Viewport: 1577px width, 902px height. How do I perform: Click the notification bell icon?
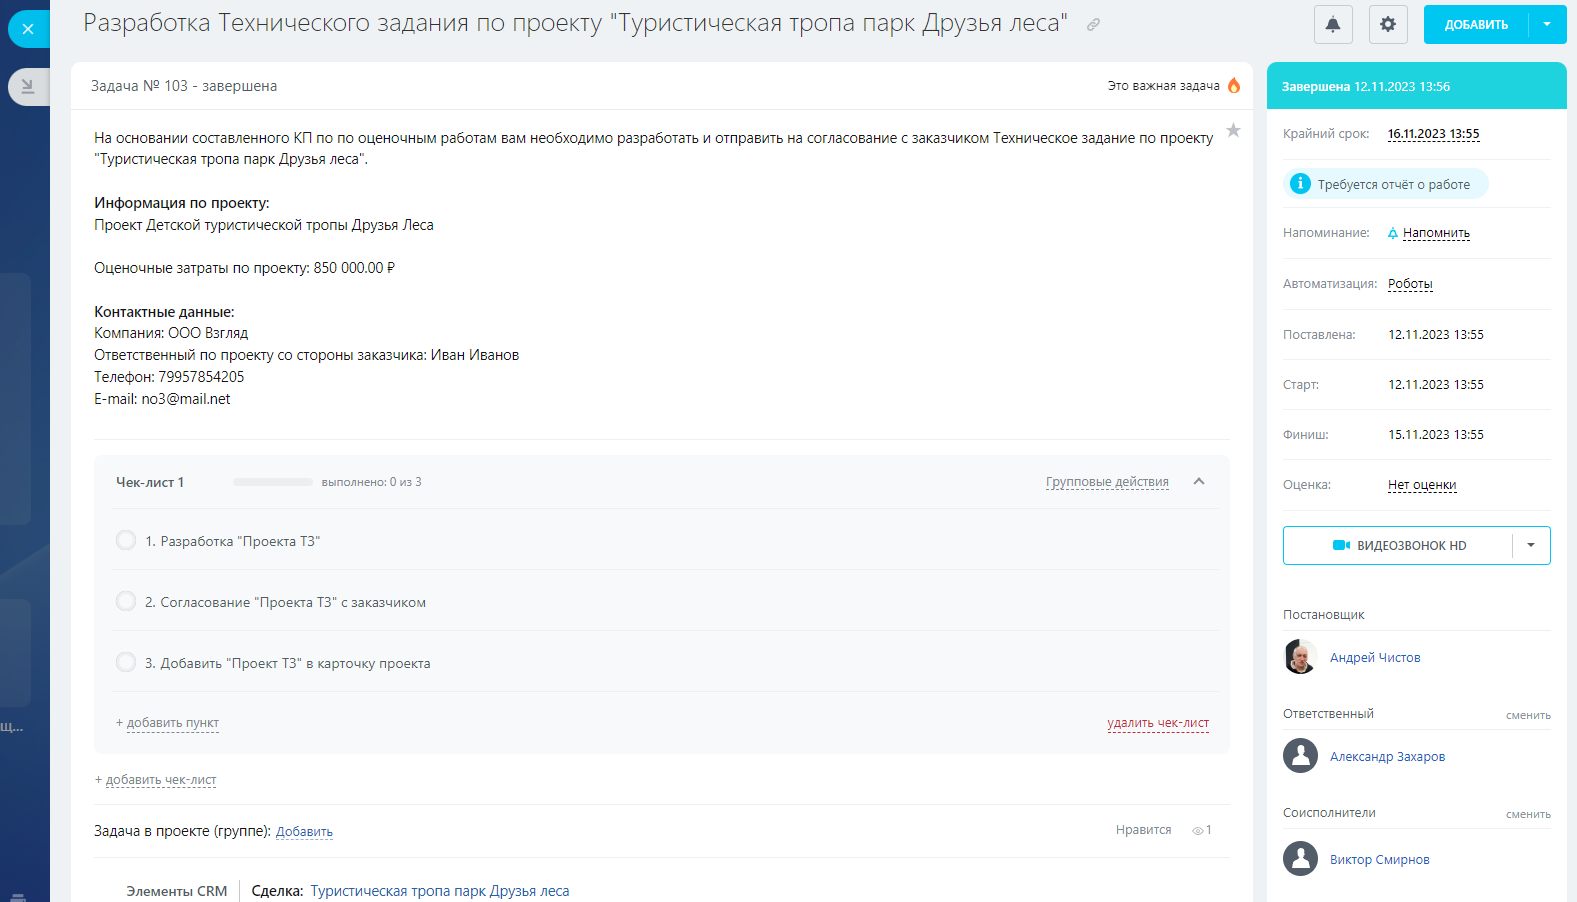(1333, 25)
